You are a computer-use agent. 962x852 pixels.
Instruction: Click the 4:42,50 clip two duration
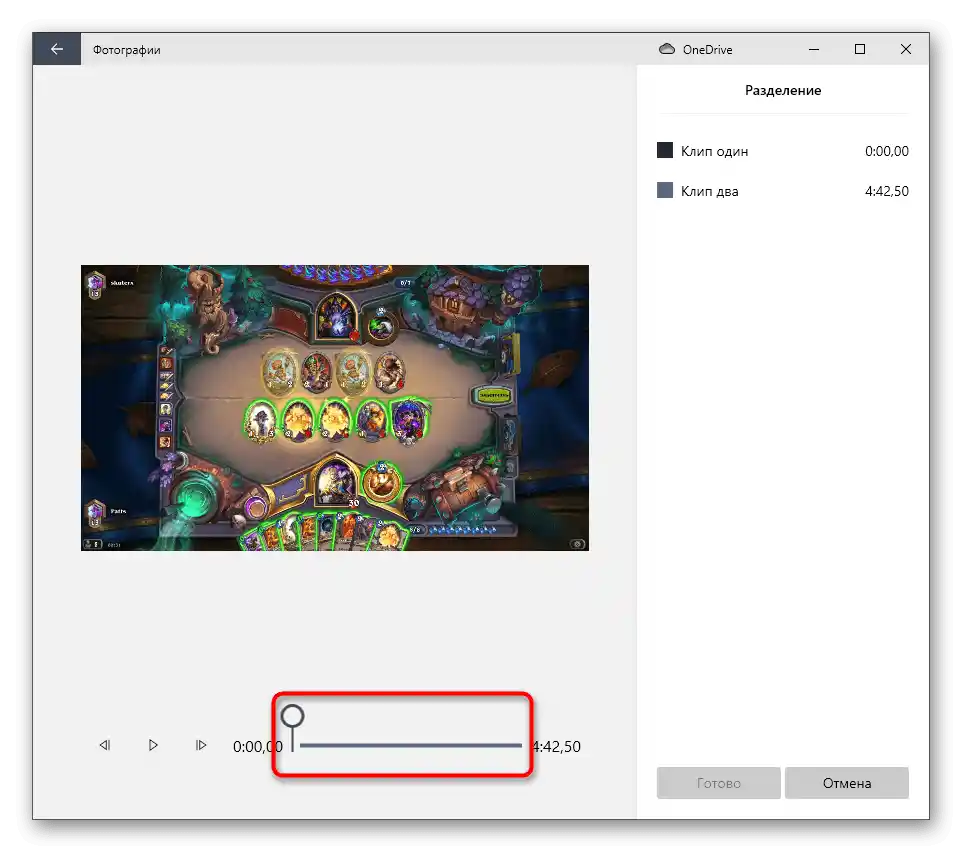(x=887, y=191)
